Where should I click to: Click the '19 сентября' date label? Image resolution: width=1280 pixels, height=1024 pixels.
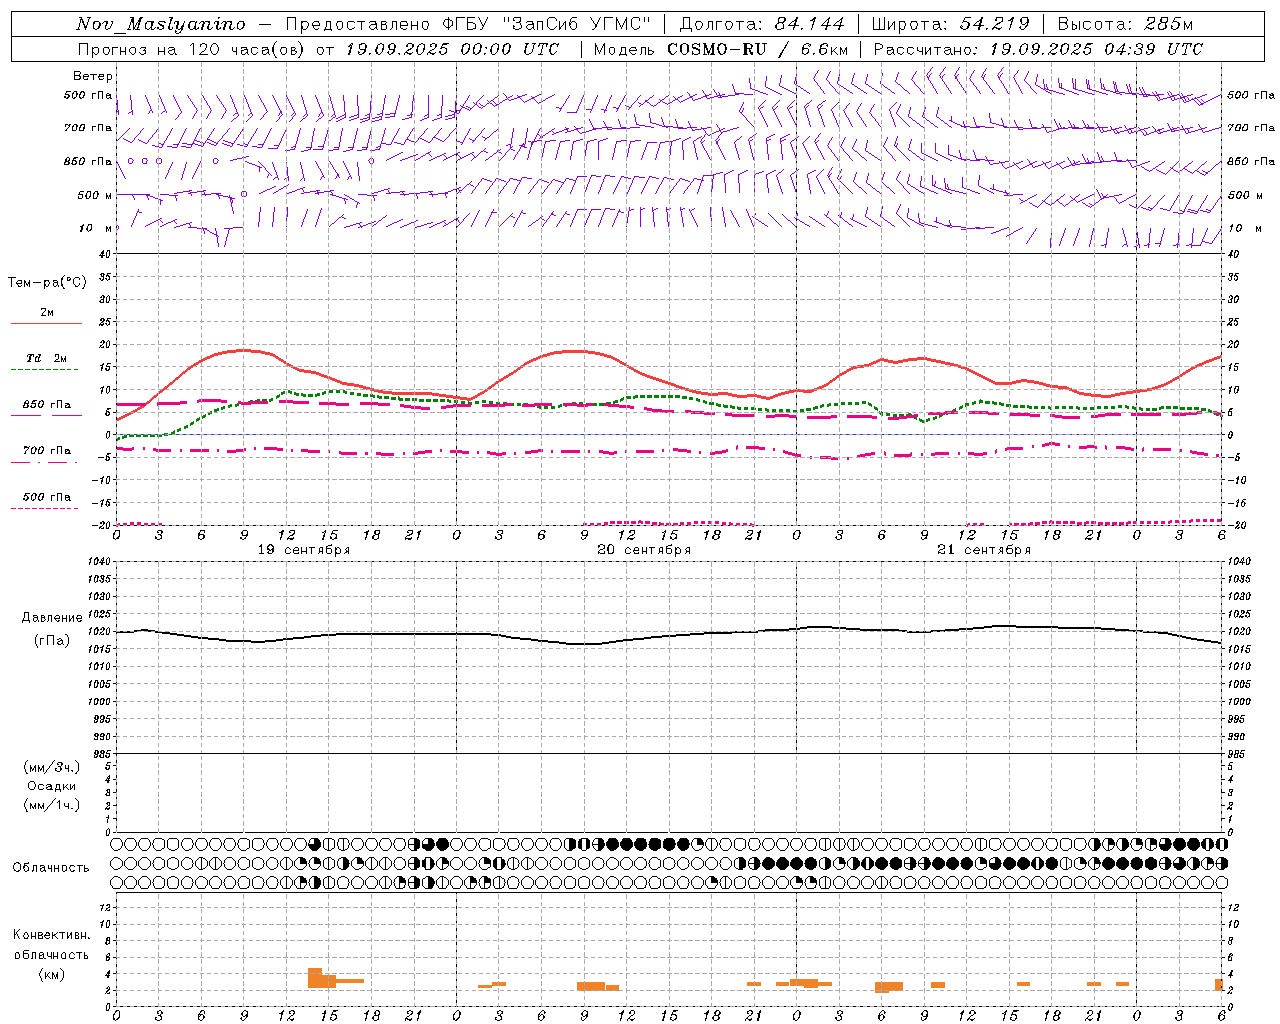click(x=304, y=550)
